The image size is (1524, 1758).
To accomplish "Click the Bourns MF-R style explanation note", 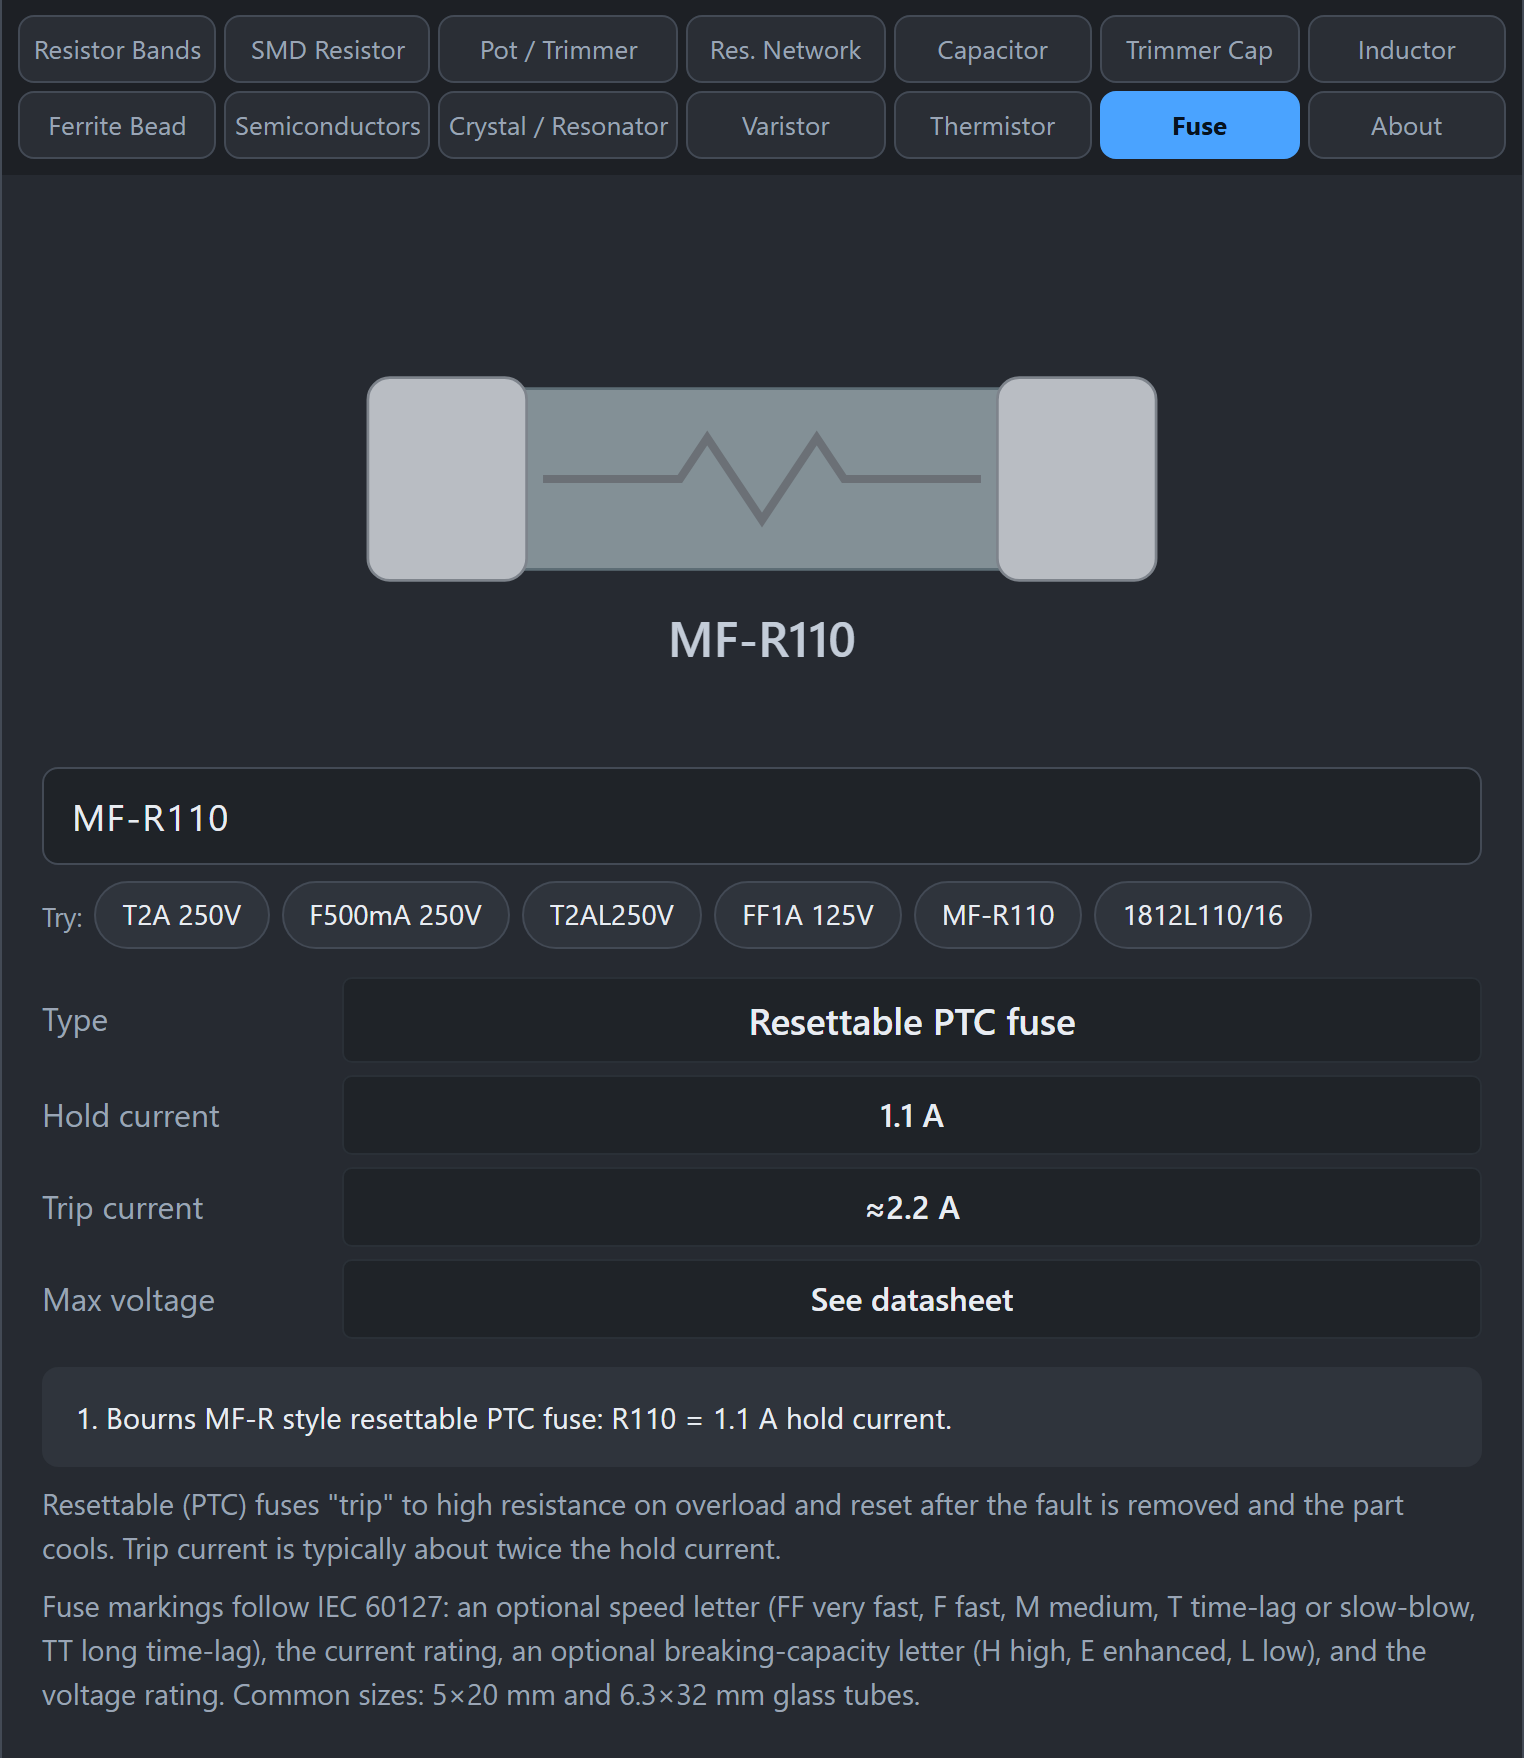I will (761, 1417).
